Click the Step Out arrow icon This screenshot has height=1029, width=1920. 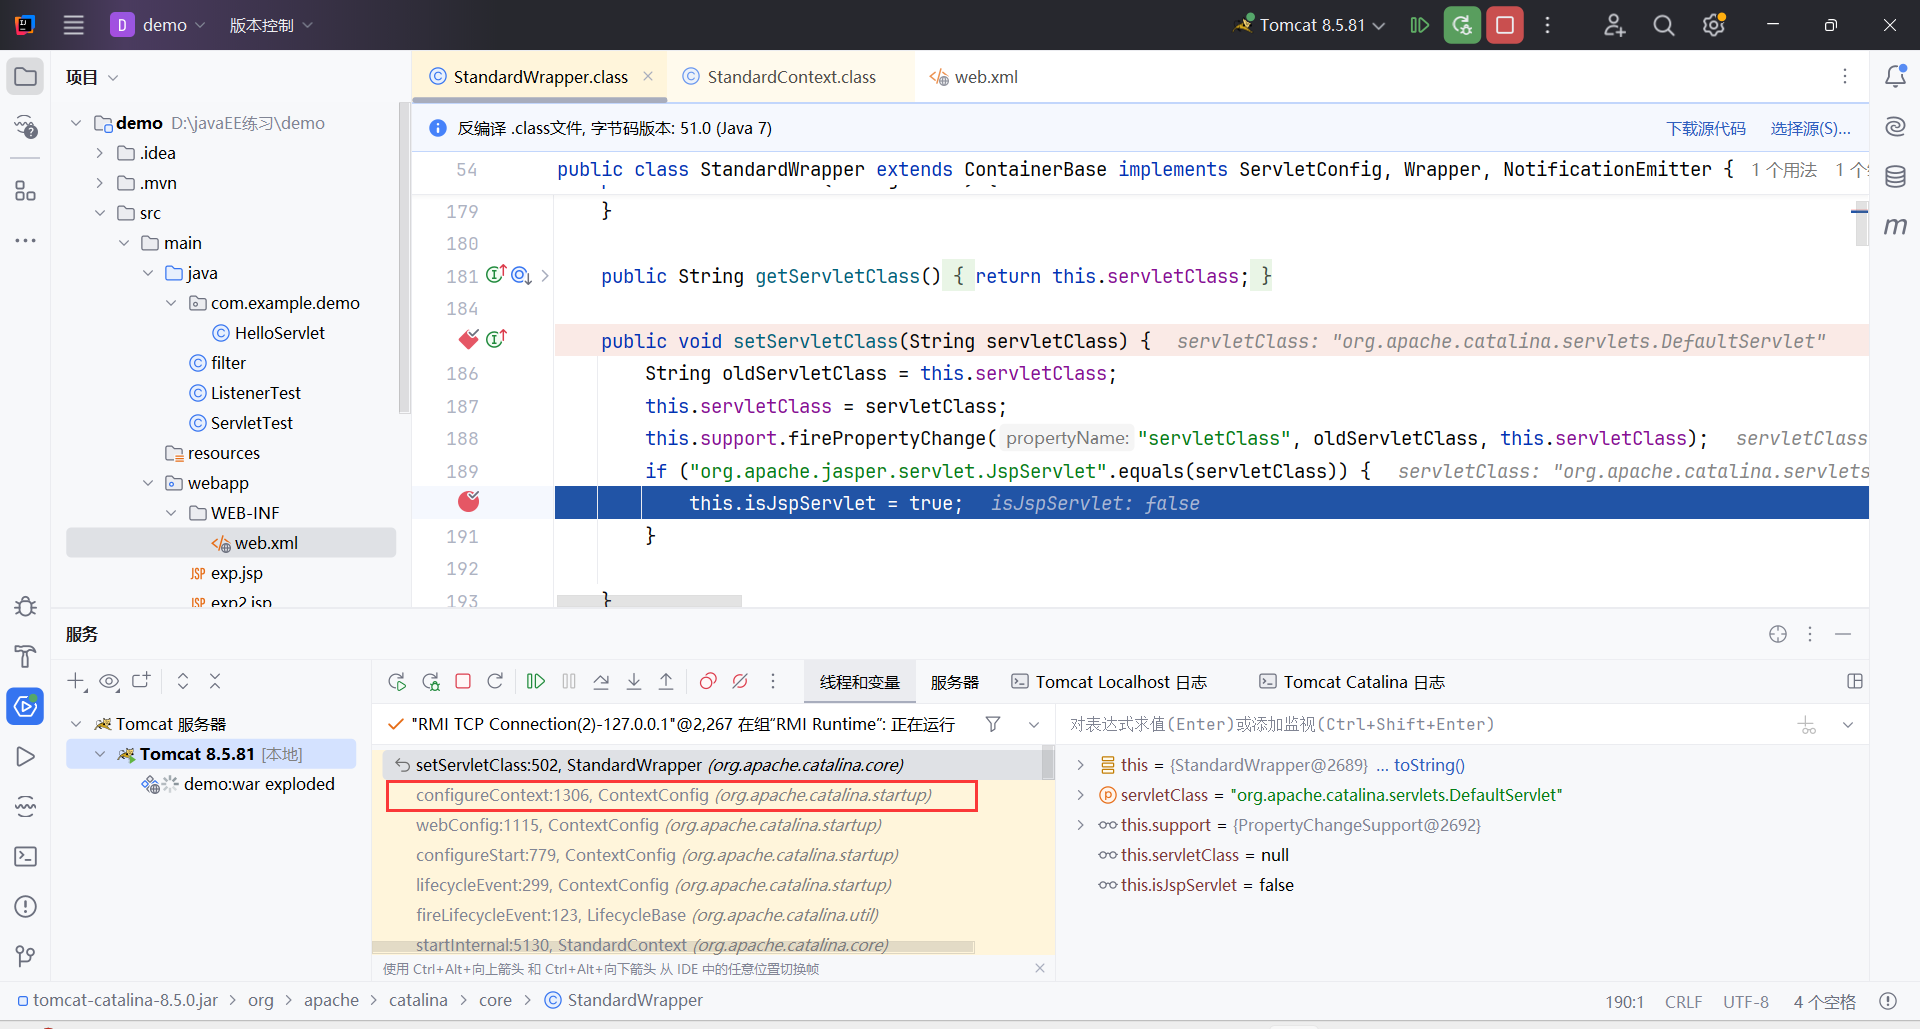coord(666,682)
